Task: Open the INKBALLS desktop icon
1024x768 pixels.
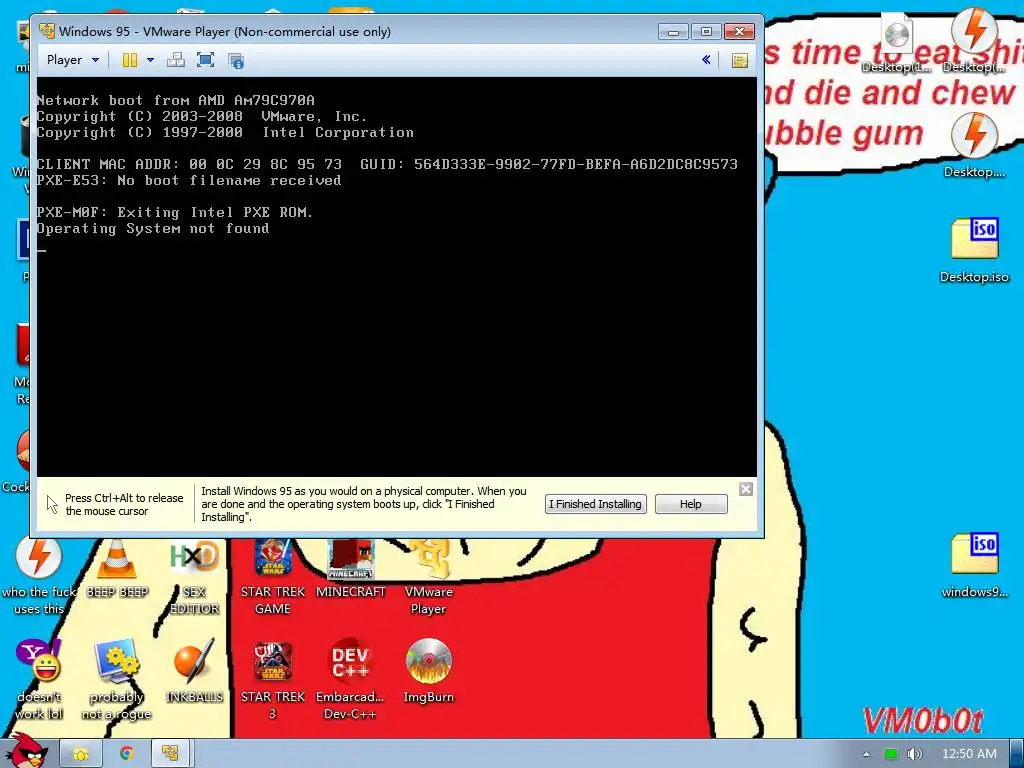Action: point(194,671)
